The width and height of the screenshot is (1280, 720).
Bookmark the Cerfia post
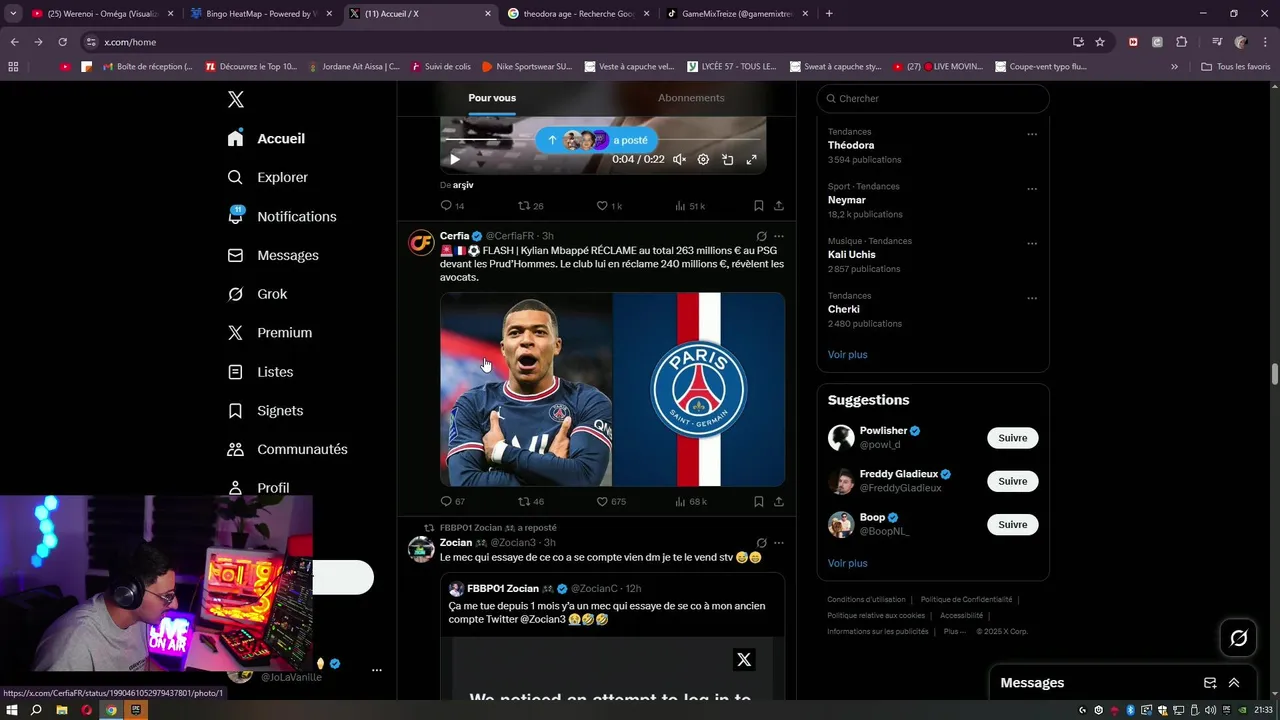click(x=759, y=501)
